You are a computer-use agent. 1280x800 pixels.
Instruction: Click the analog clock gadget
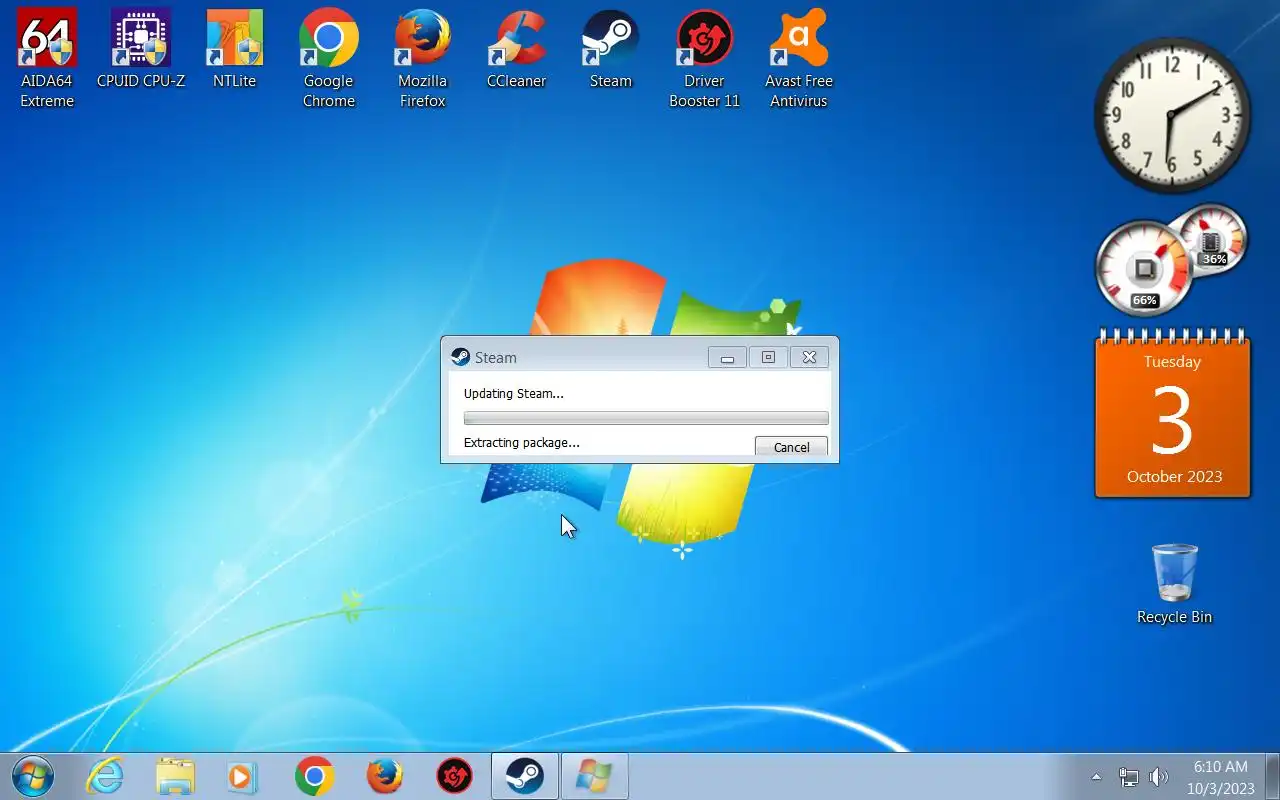click(x=1172, y=114)
